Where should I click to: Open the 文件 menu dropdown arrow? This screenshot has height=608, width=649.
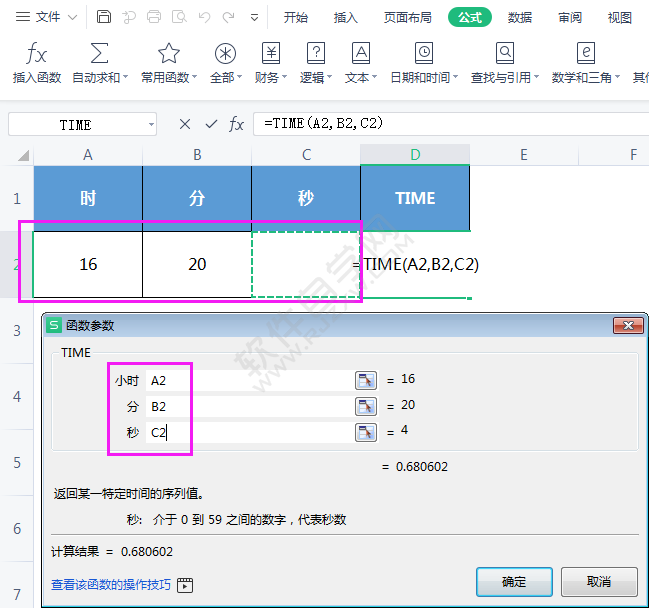tap(72, 17)
